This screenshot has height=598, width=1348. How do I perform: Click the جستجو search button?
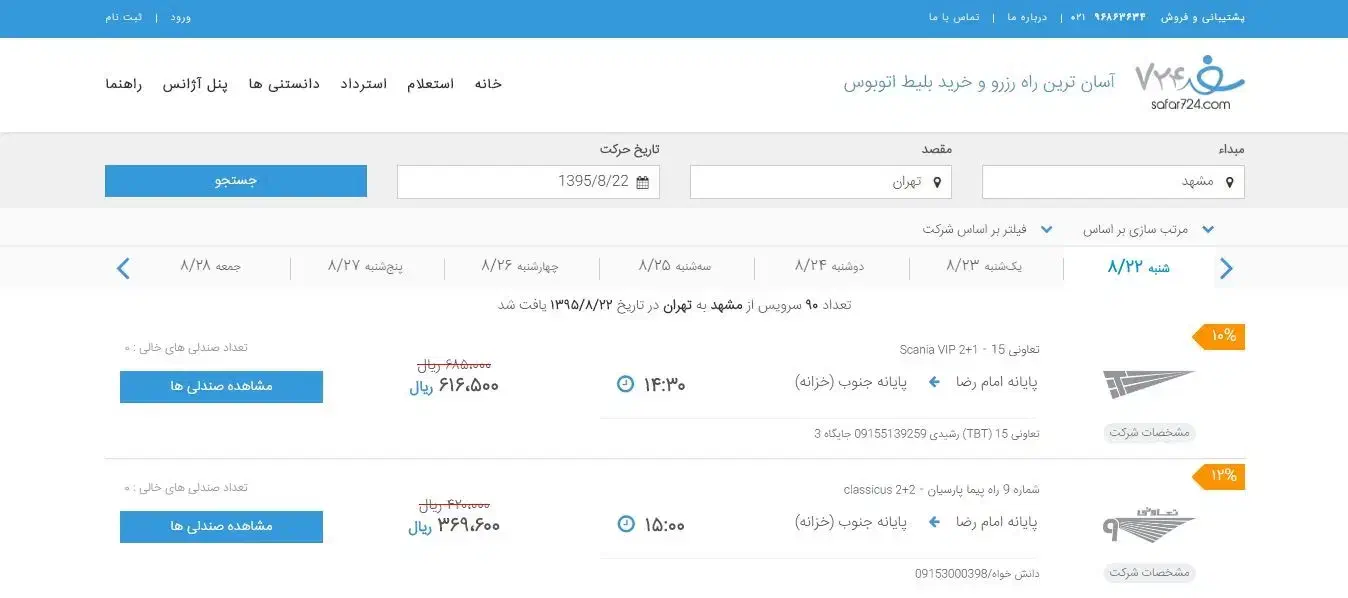click(x=235, y=180)
